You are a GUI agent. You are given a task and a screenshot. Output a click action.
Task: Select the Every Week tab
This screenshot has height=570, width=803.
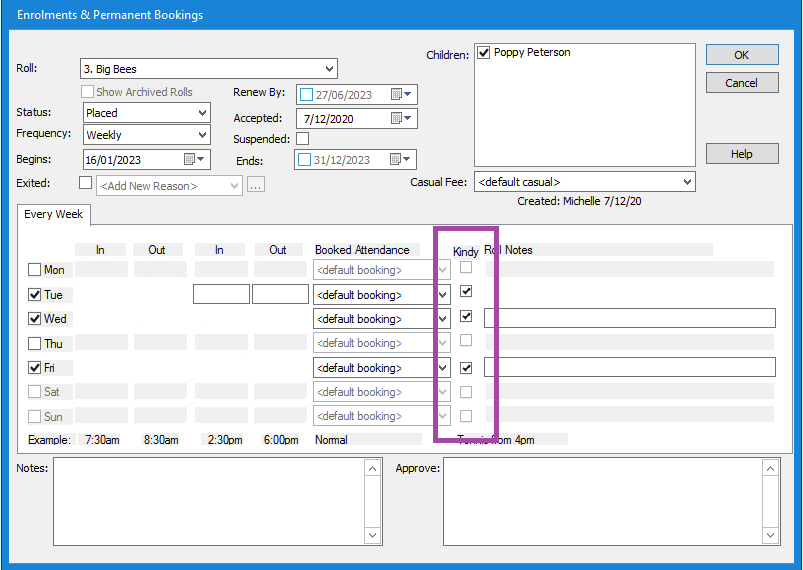click(x=54, y=215)
